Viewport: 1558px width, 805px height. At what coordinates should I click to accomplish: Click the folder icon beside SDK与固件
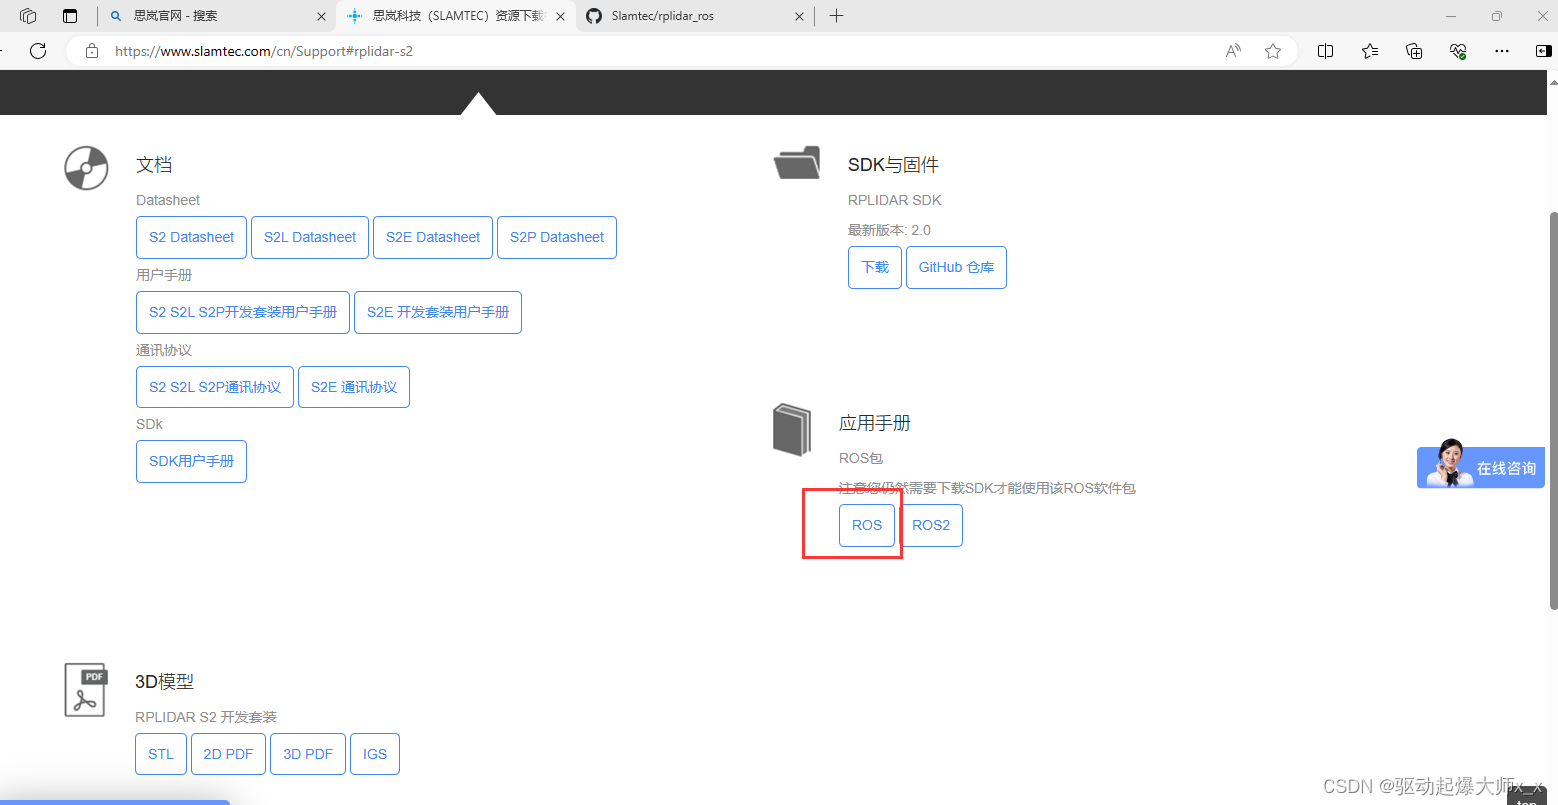tap(797, 163)
